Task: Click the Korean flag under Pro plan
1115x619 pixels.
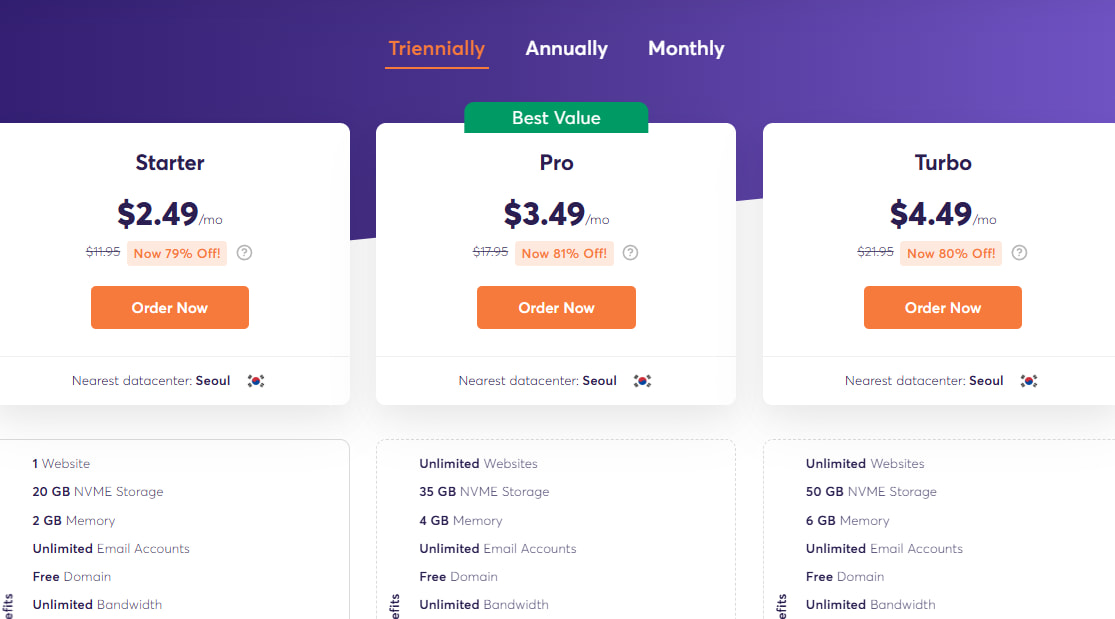Action: (643, 381)
